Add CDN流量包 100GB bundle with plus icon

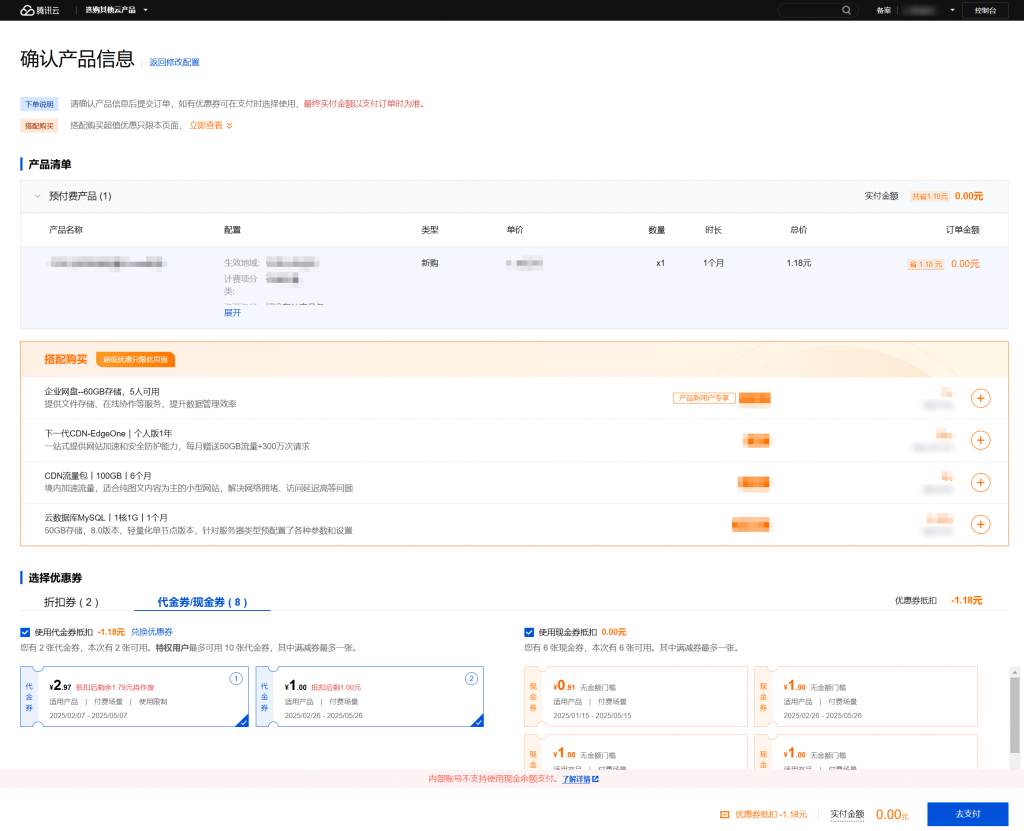(x=980, y=483)
